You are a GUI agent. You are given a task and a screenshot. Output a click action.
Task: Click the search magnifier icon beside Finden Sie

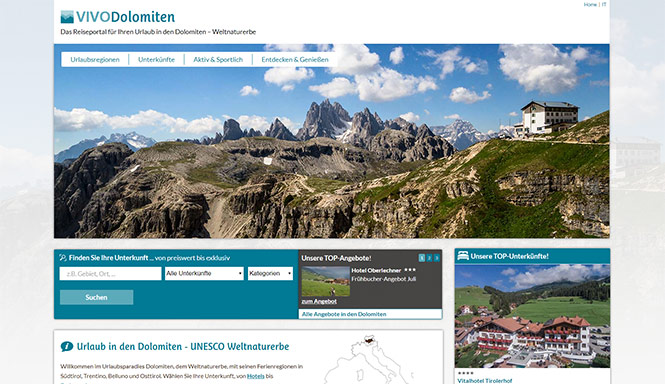point(63,258)
